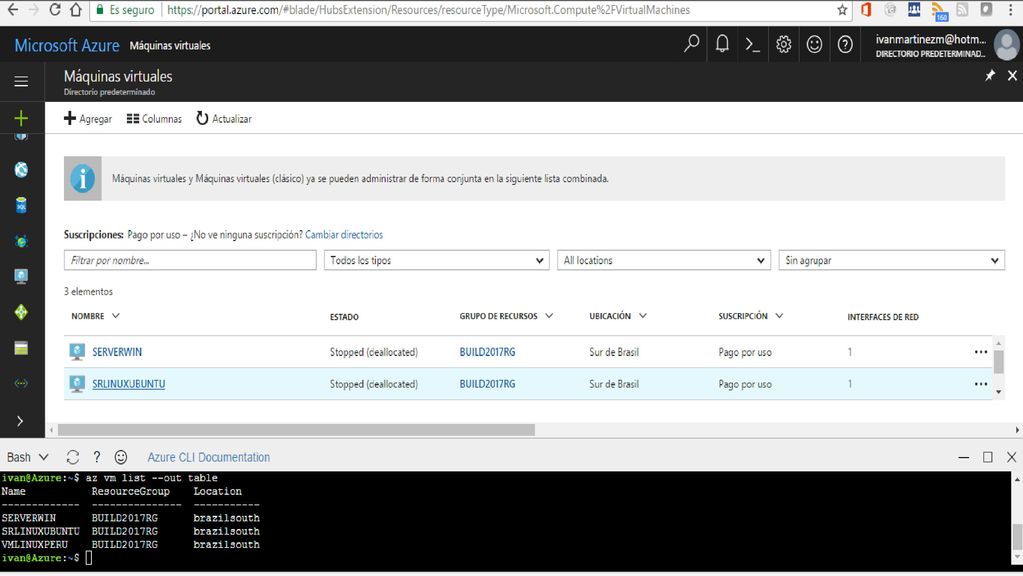Open the Virtual machines monitor sidebar icon
1023x576 pixels.
coord(21,277)
